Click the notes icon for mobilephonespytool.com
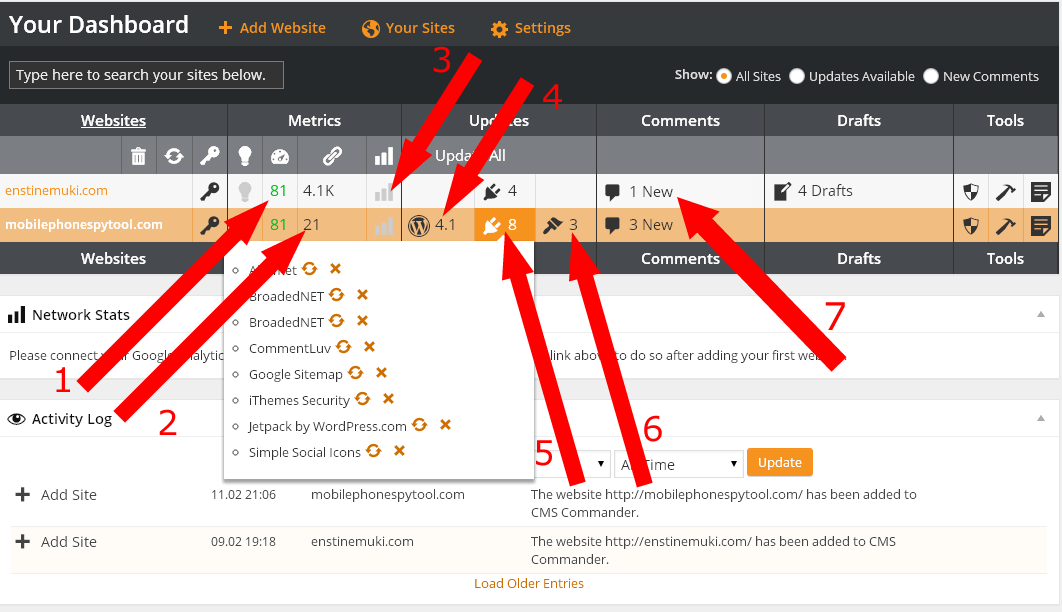Viewport: 1062px width, 612px height. pyautogui.click(x=1040, y=225)
